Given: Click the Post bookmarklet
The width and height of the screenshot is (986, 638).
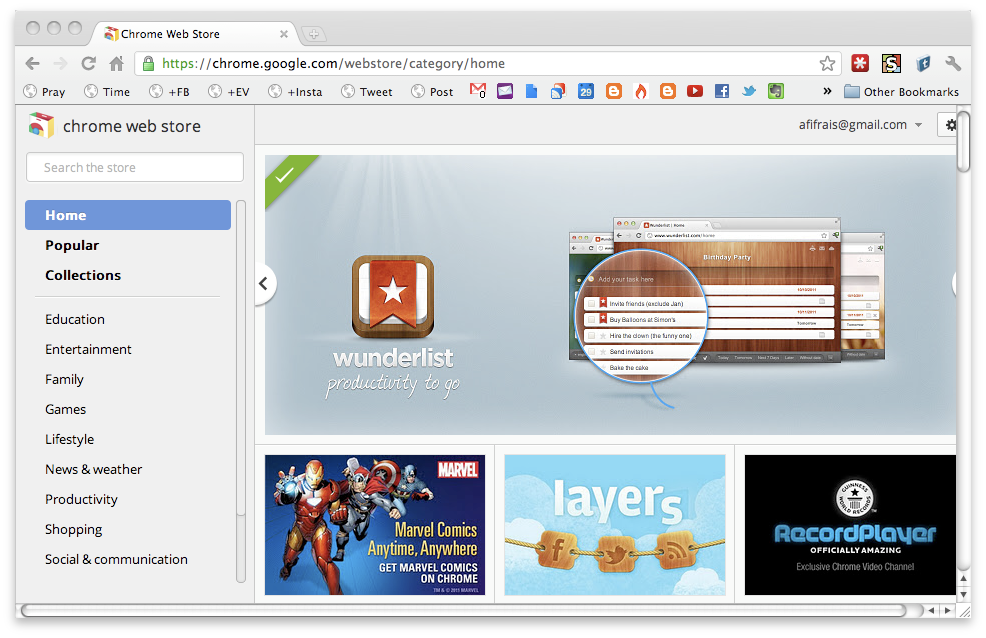Looking at the screenshot, I should (432, 92).
